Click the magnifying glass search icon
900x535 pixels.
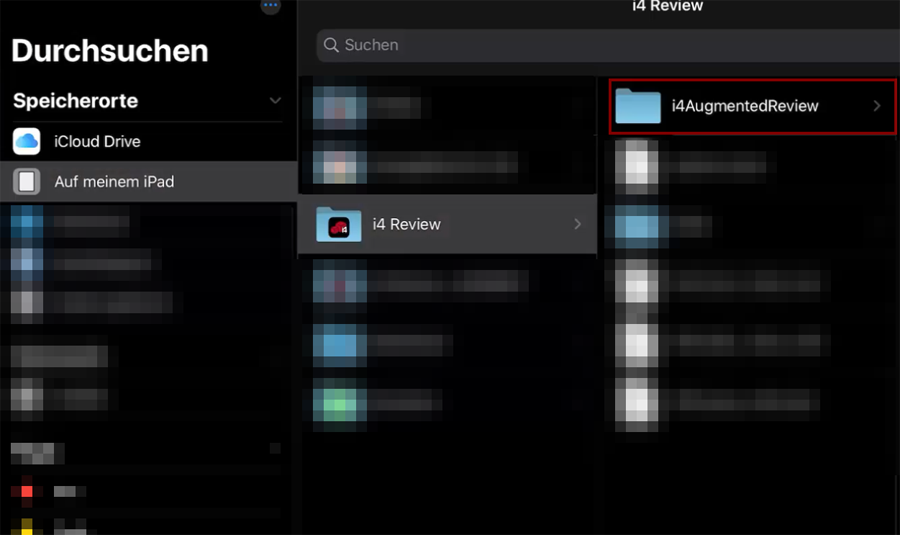pos(331,45)
